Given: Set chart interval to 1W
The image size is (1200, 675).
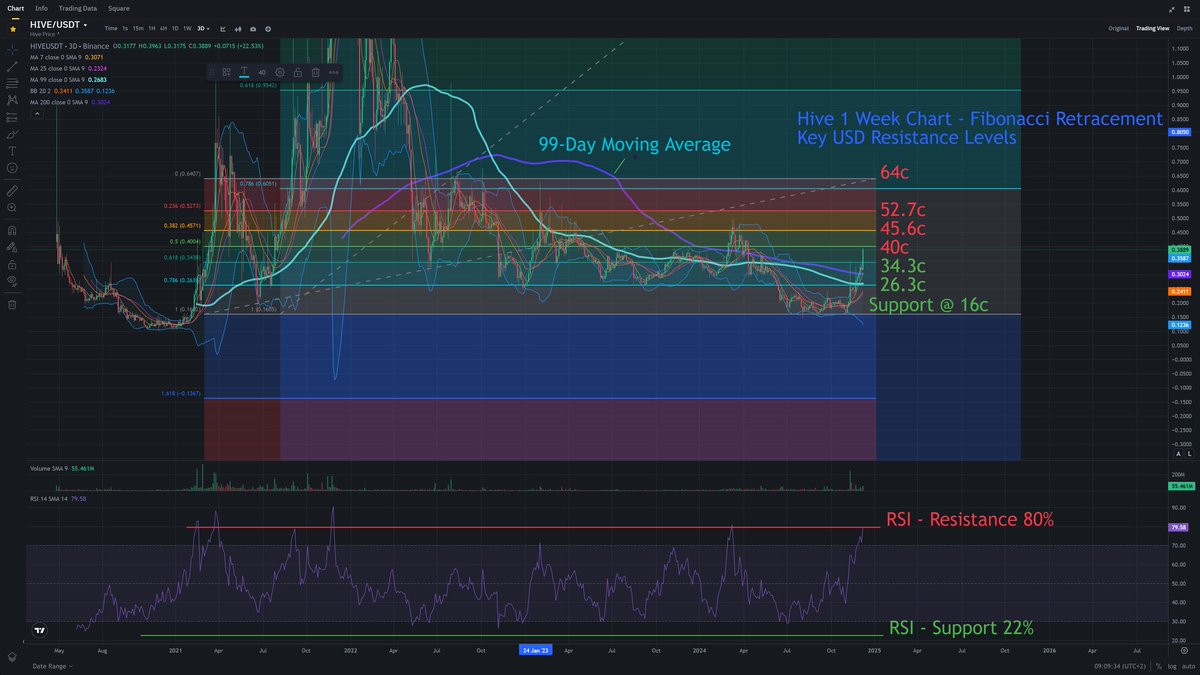Looking at the screenshot, I should click(x=187, y=29).
